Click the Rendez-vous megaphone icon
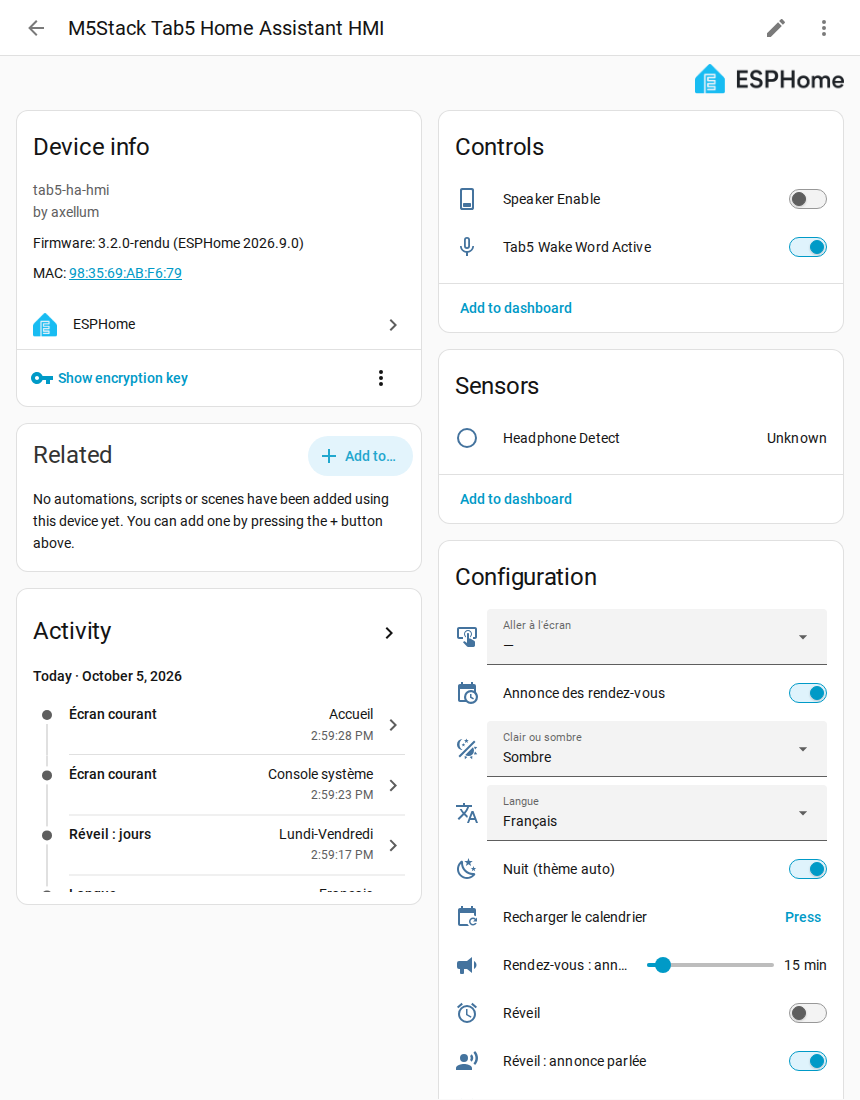Viewport: 860px width, 1100px height. [x=466, y=965]
